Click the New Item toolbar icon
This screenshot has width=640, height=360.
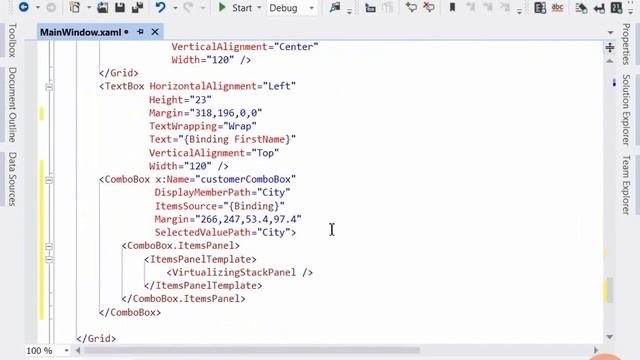(74, 7)
